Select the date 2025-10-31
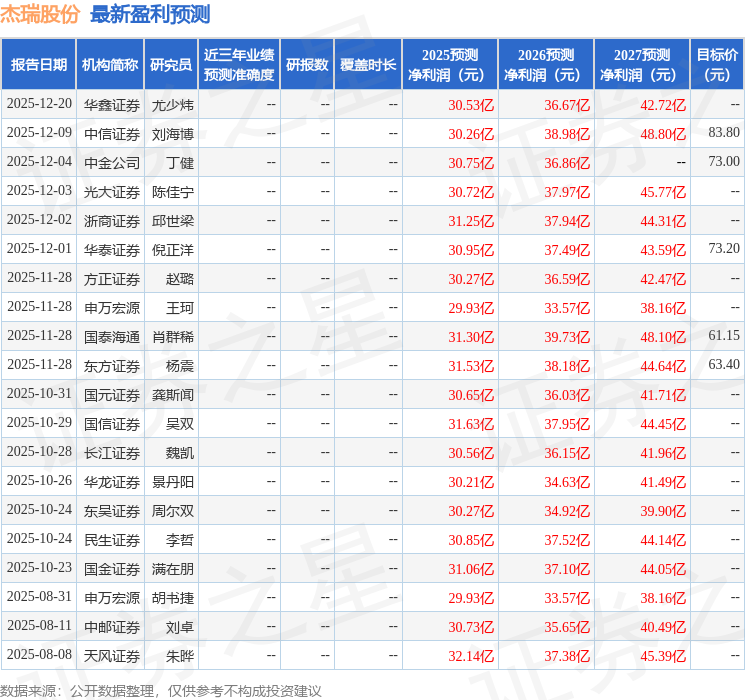The image size is (745, 700). pos(39,393)
